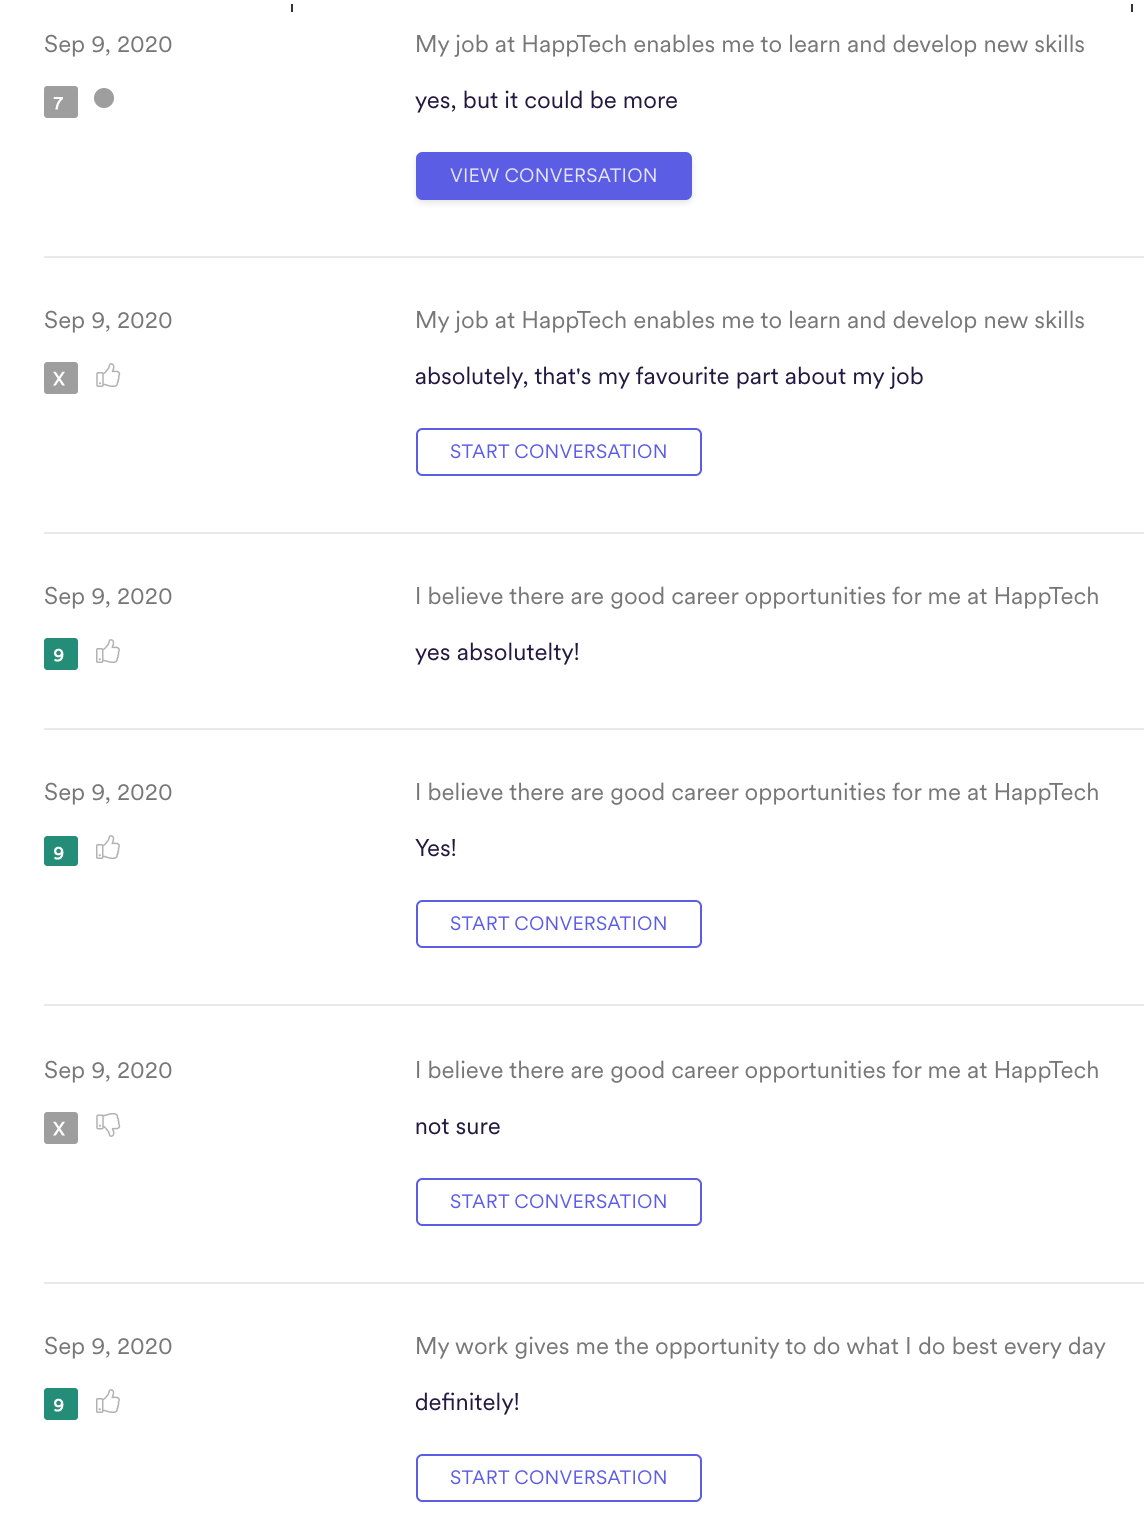Click thumbs-up icon beside 'yes absolutelty!' comment
The image size is (1144, 1526).
point(108,652)
